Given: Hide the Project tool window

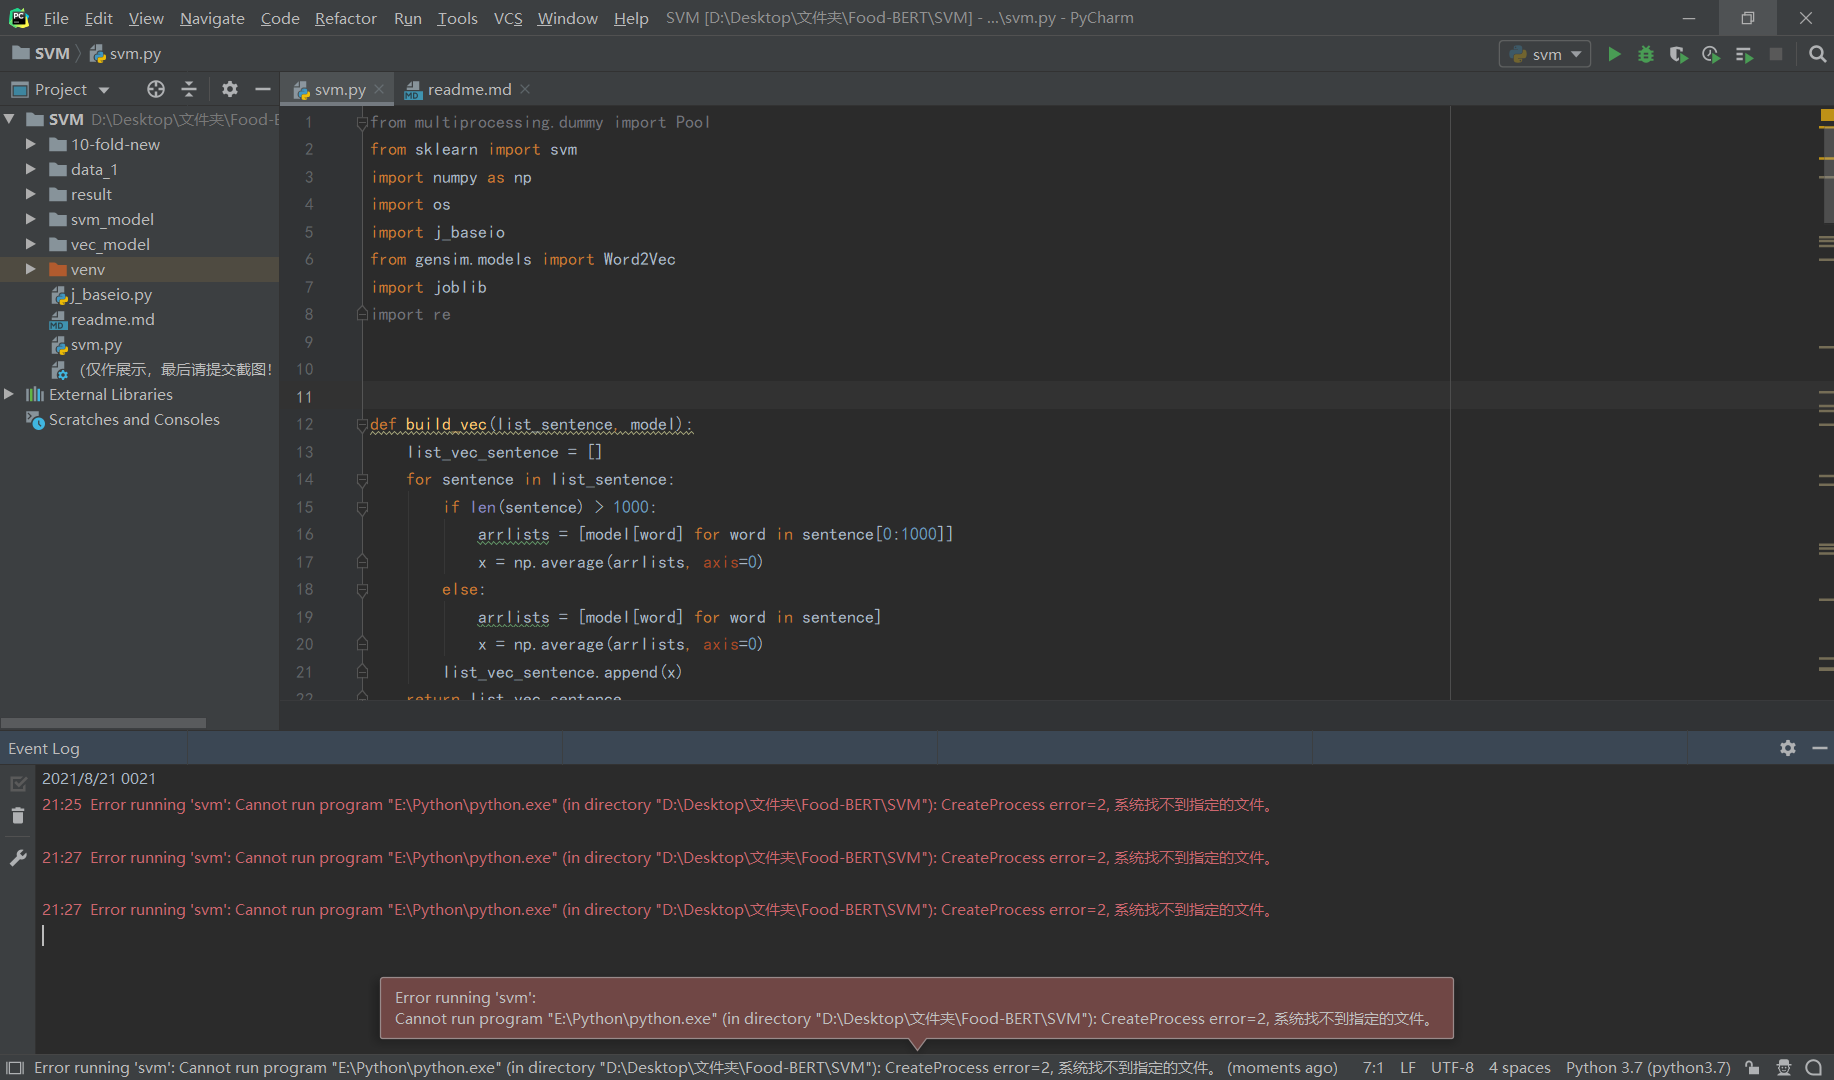Looking at the screenshot, I should click(x=263, y=89).
